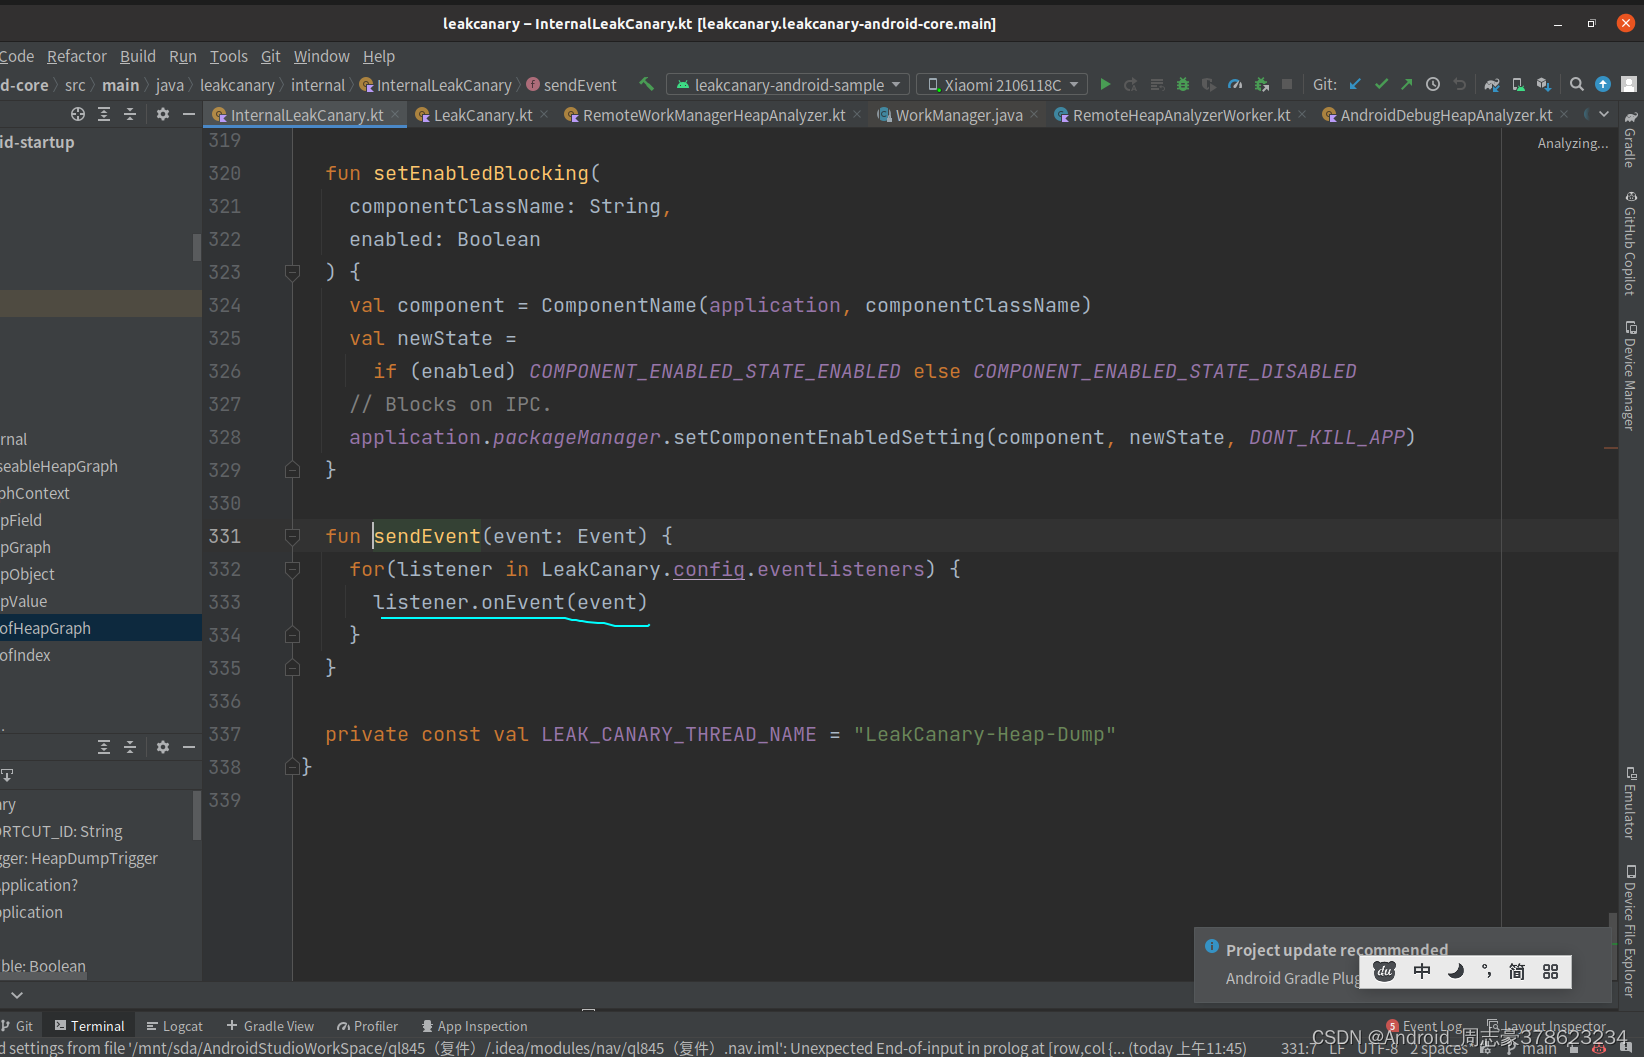
Task: Open structure panel settings gear icon
Action: [x=163, y=747]
